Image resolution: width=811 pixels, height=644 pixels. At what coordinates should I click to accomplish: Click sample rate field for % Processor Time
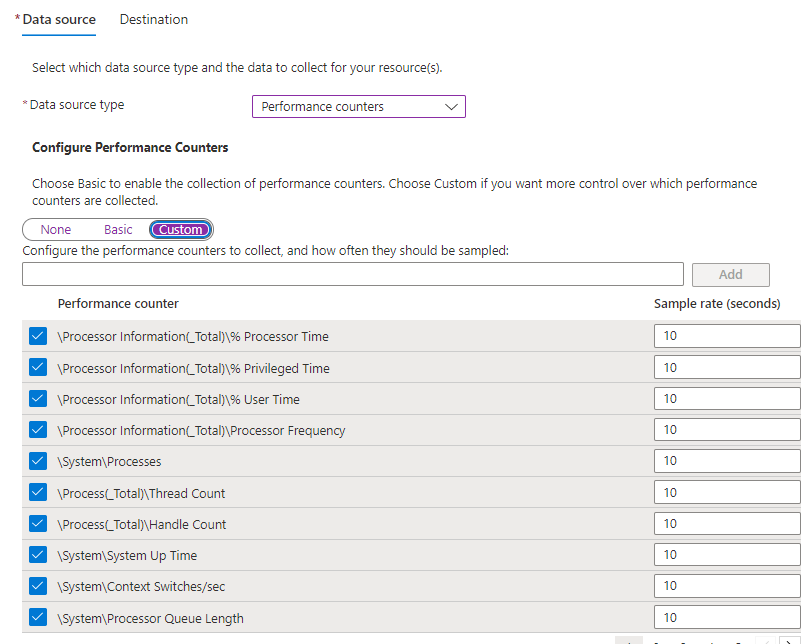(727, 336)
